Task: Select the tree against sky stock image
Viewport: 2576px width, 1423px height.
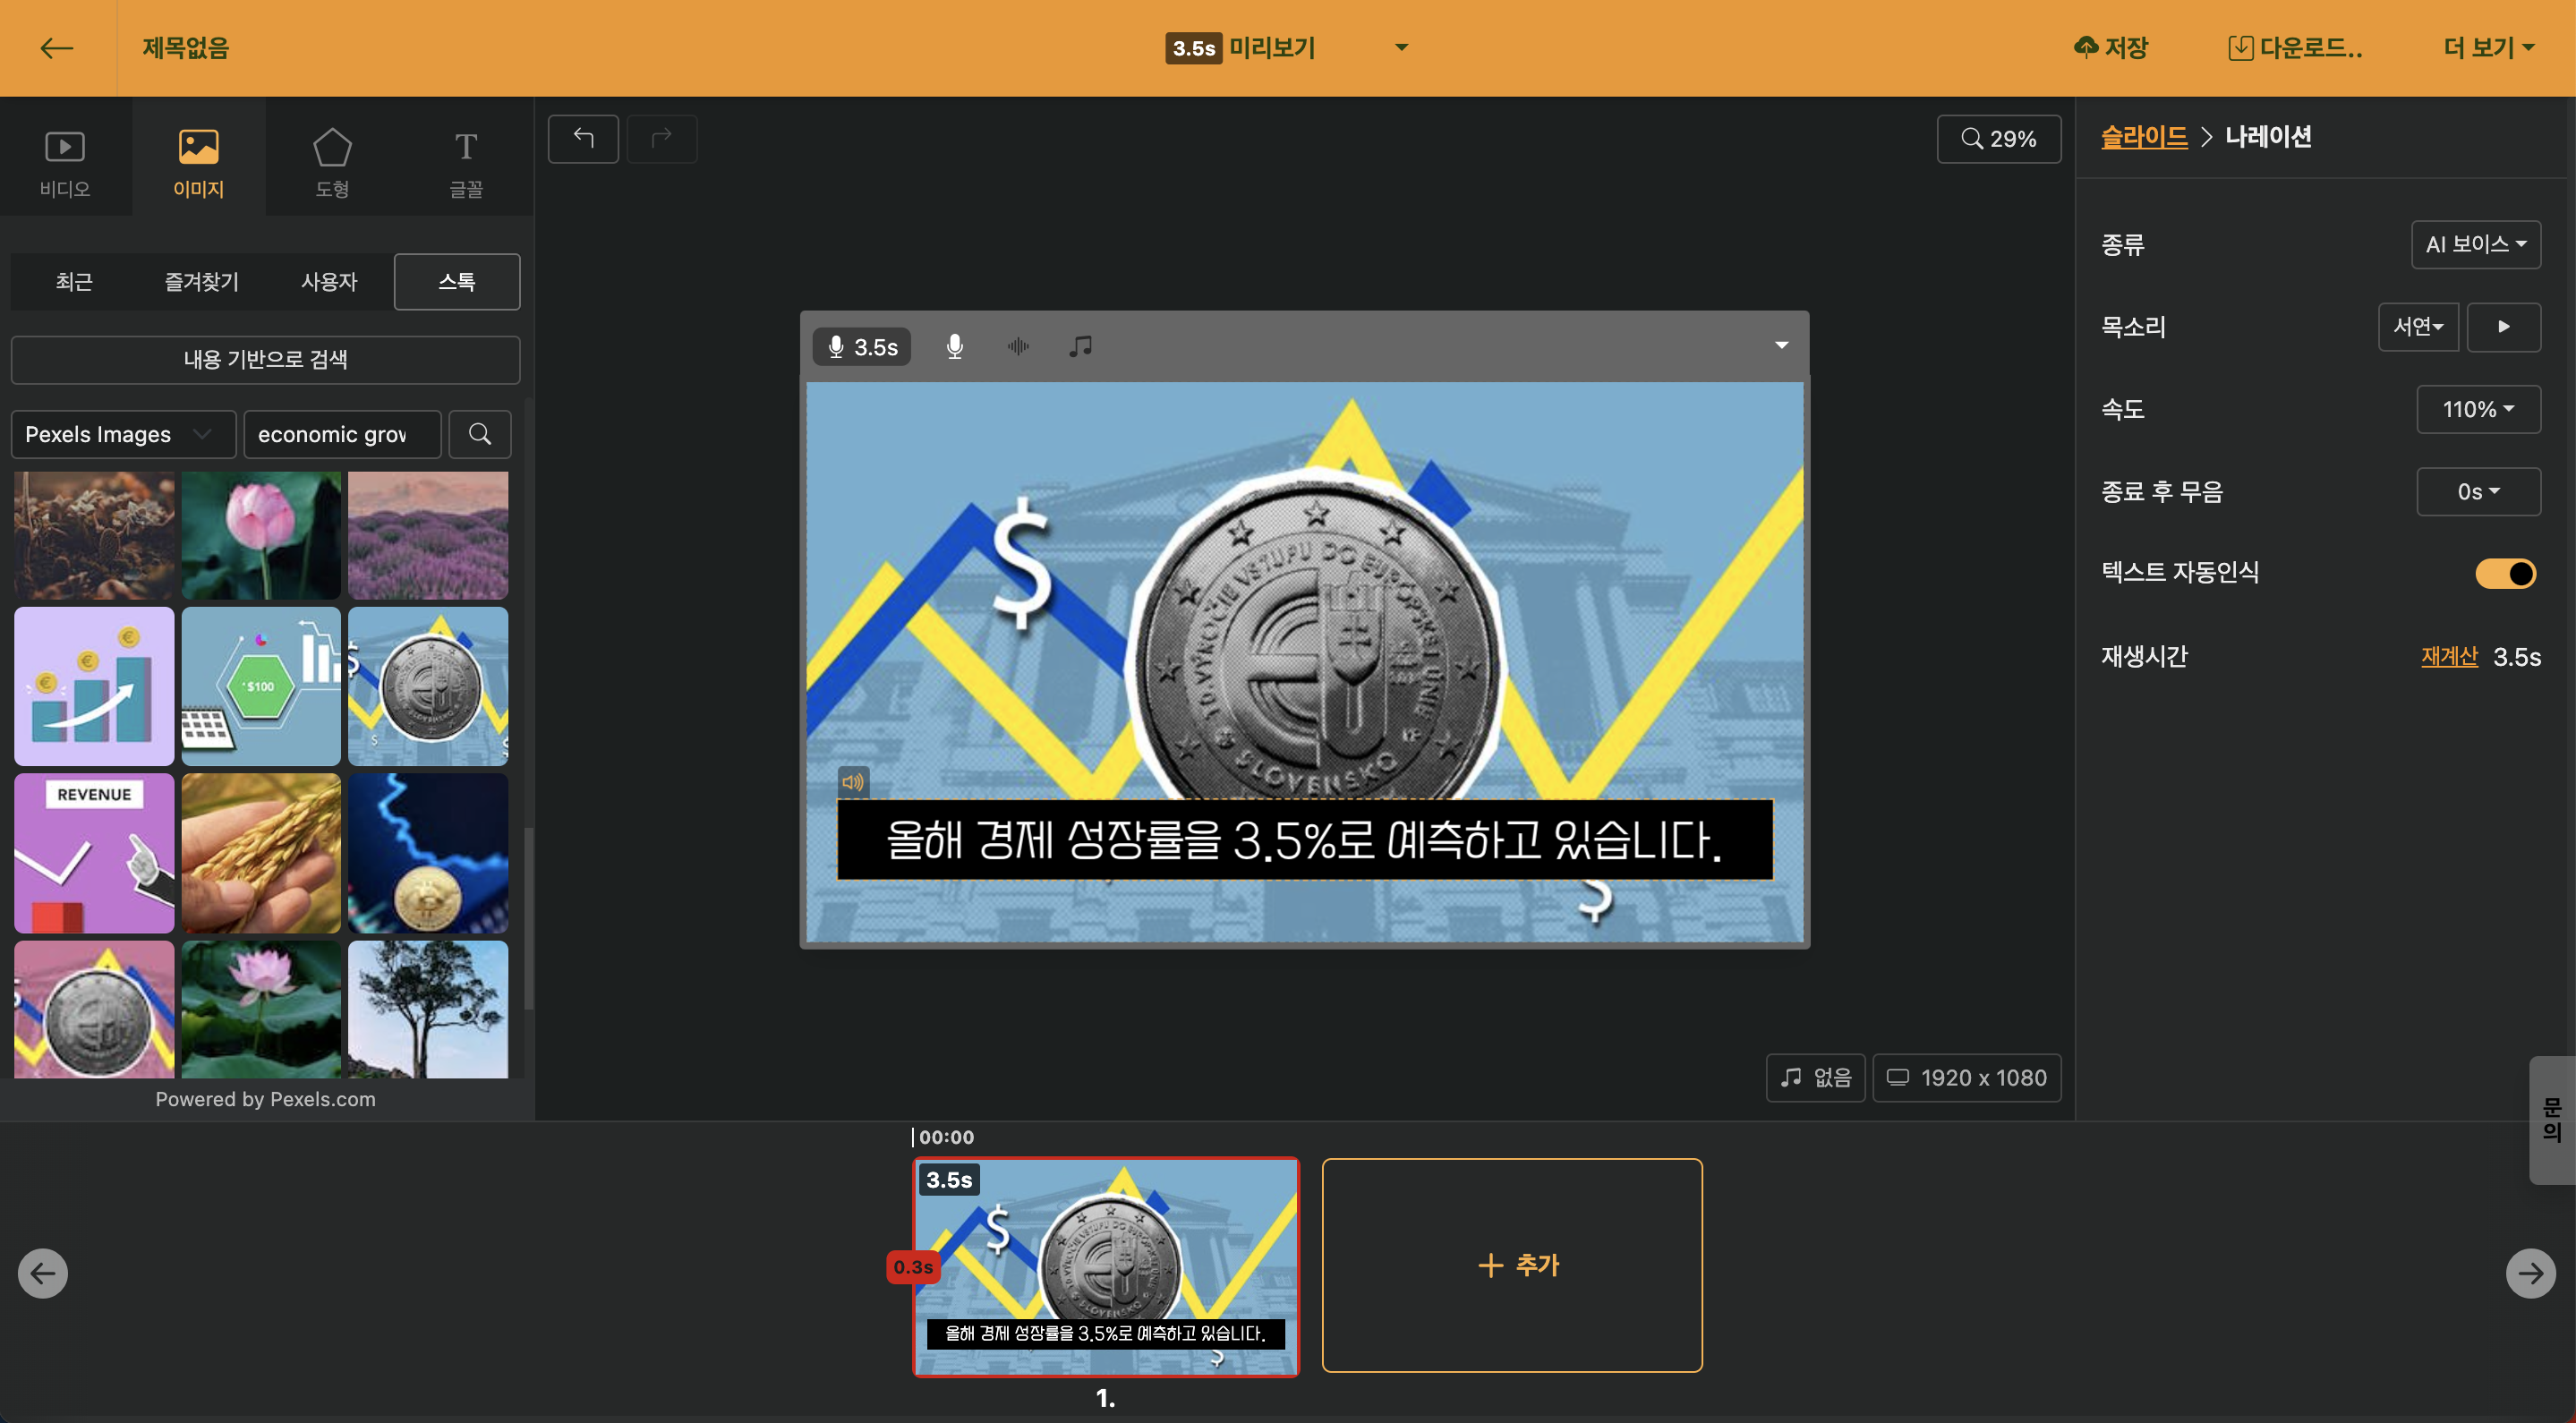Action: pos(428,1009)
